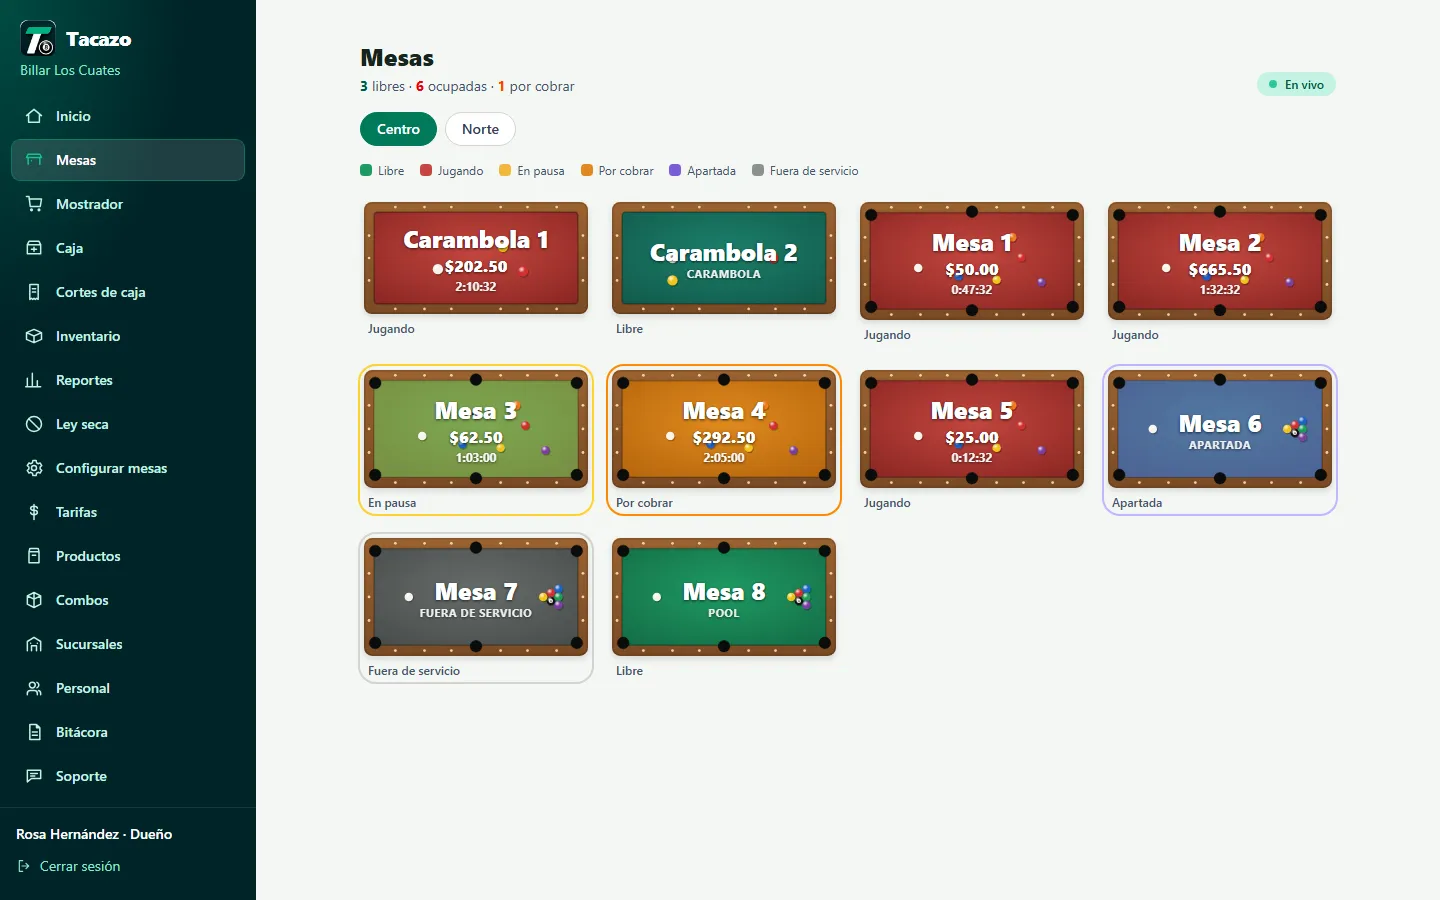The width and height of the screenshot is (1440, 900).
Task: Click the Ley seca ban icon
Action: (x=34, y=424)
